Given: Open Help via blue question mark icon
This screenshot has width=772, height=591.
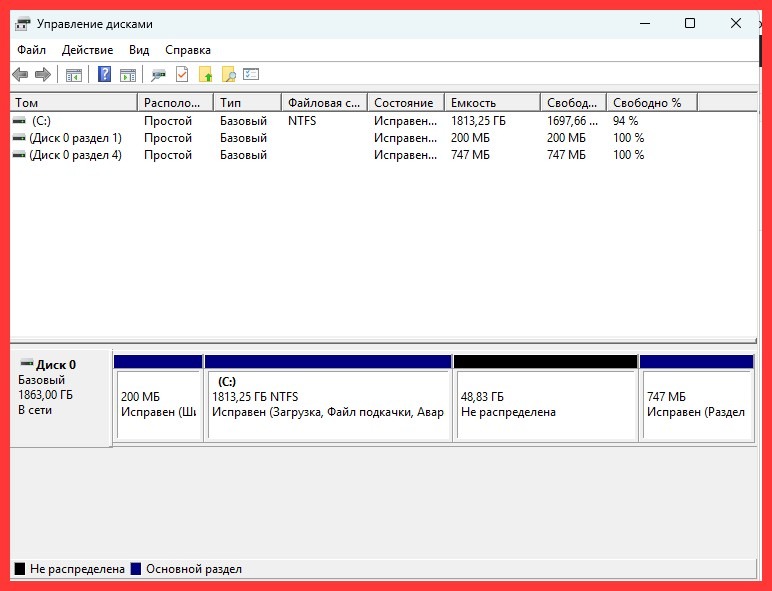Looking at the screenshot, I should tap(104, 75).
